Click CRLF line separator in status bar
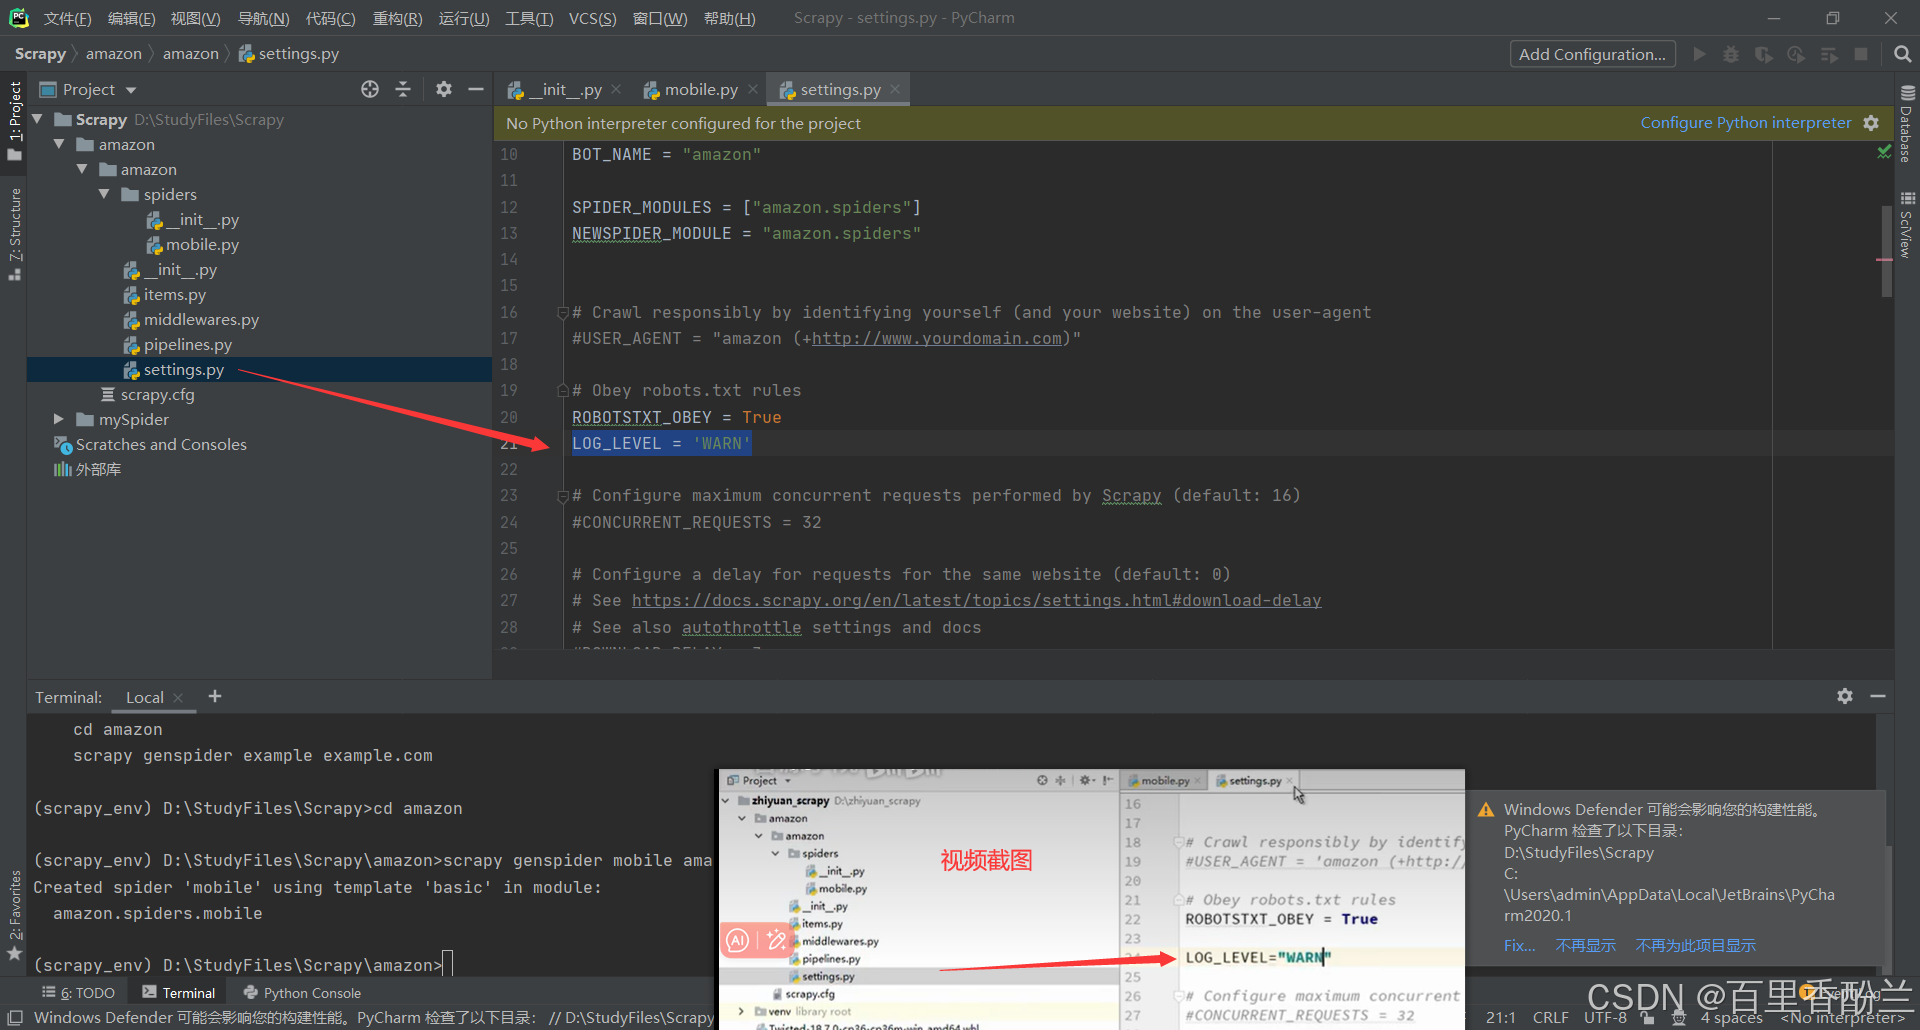The height and width of the screenshot is (1030, 1920). pyautogui.click(x=1550, y=1018)
